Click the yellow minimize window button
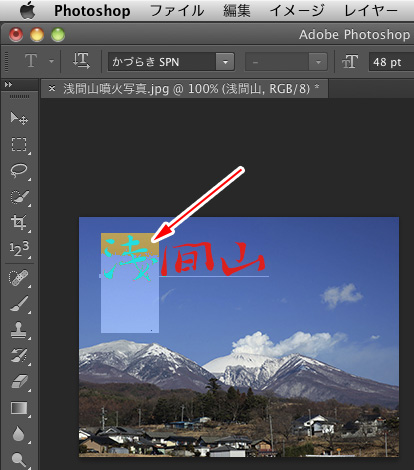Viewport: 414px width, 470px height. (x=37, y=34)
